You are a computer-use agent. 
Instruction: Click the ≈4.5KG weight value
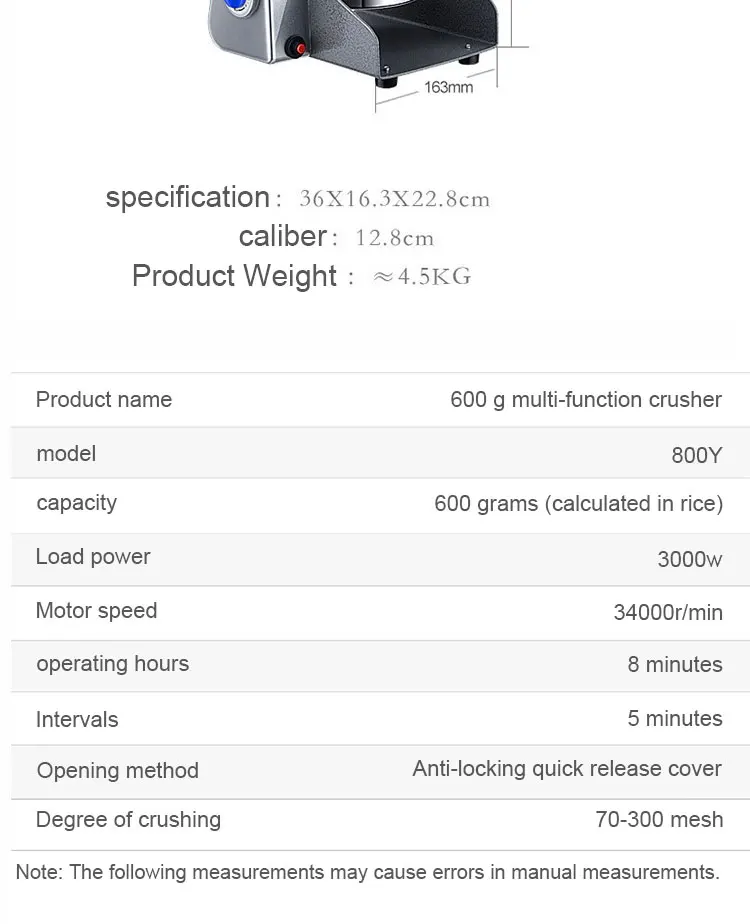pos(421,277)
